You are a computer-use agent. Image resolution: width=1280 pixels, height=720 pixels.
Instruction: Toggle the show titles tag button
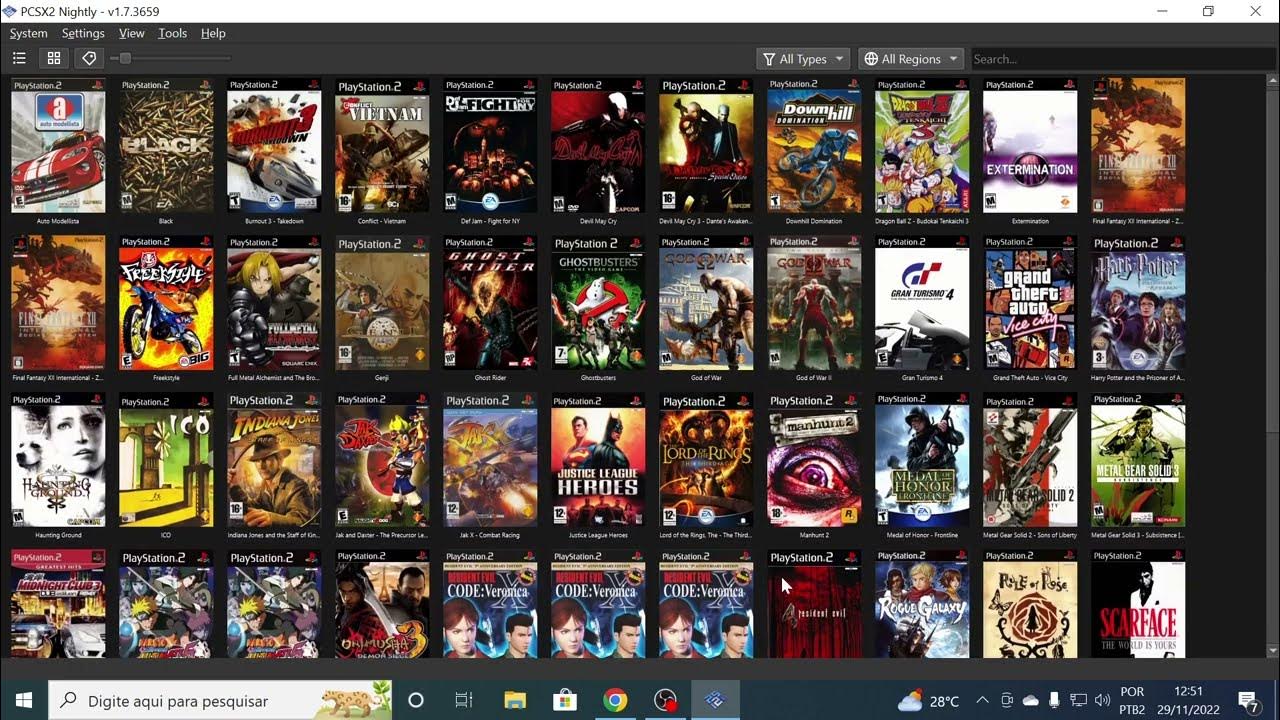tap(89, 59)
